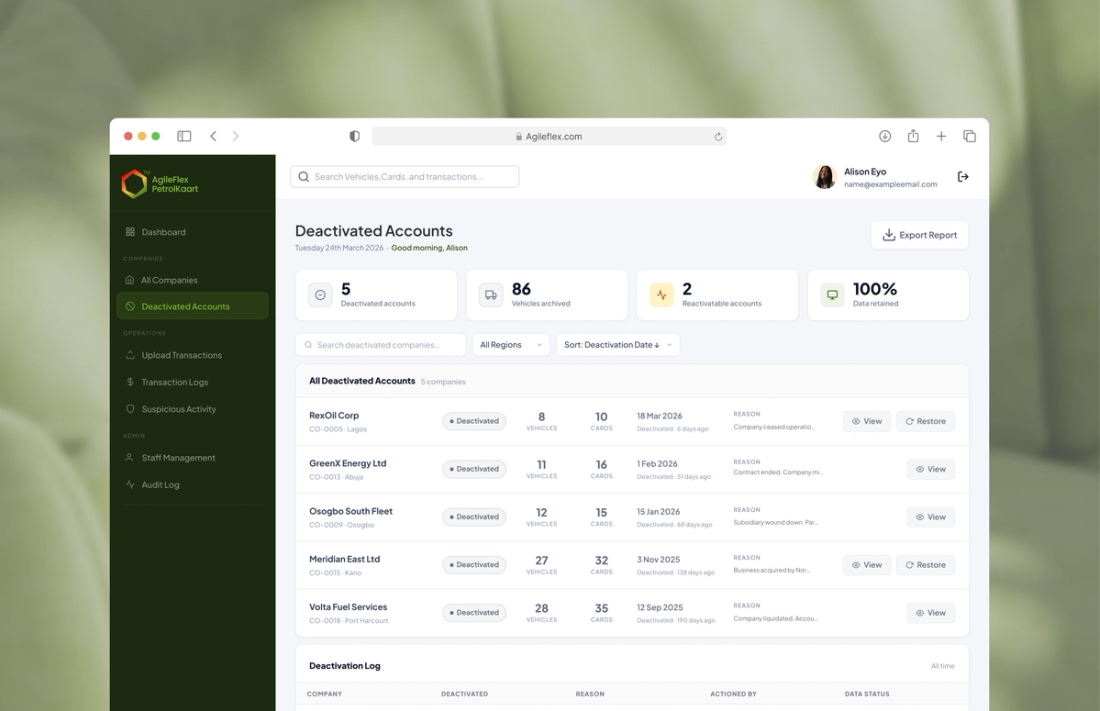This screenshot has width=1100, height=711.
Task: Open All Companies in the sidebar
Action: point(192,280)
